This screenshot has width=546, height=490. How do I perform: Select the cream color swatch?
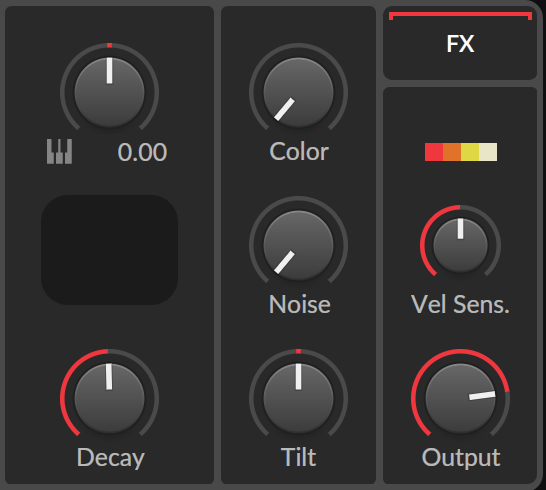pyautogui.click(x=488, y=152)
